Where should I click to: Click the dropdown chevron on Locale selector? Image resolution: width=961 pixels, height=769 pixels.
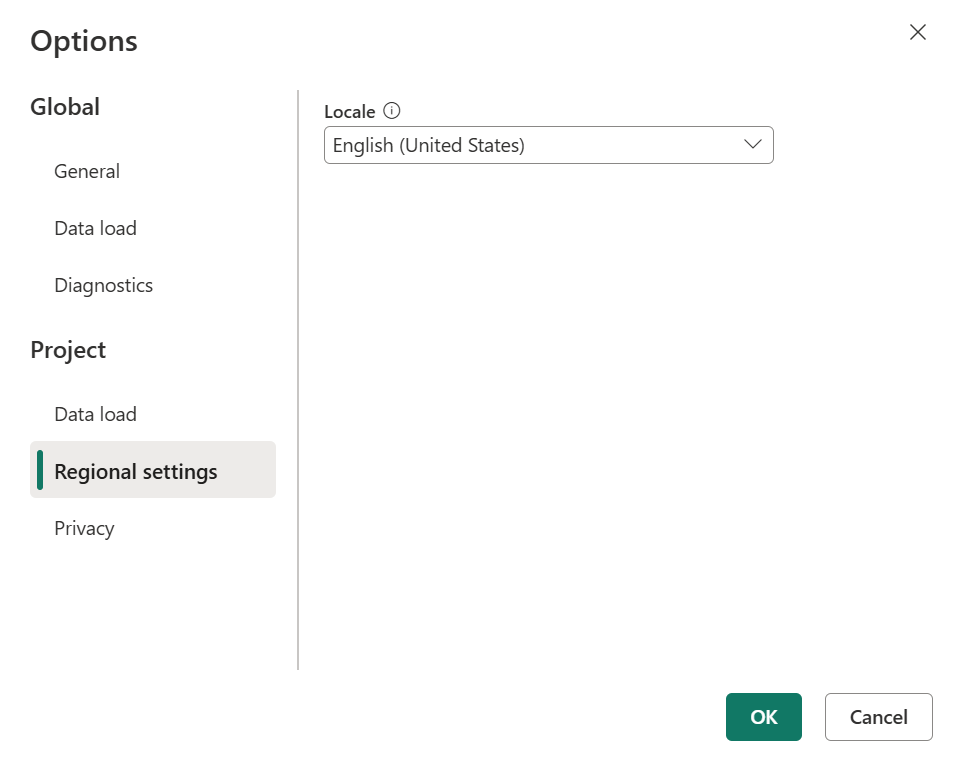point(752,145)
